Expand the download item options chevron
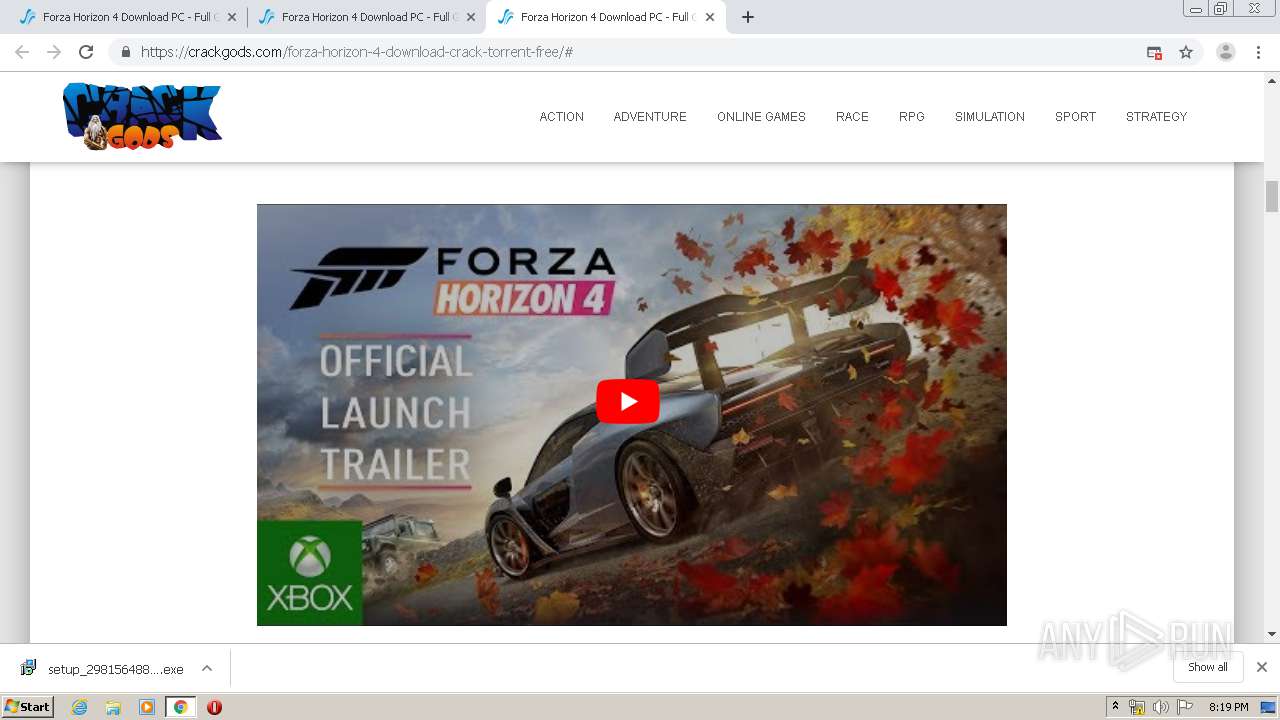Viewport: 1280px width, 720px height. (x=207, y=668)
